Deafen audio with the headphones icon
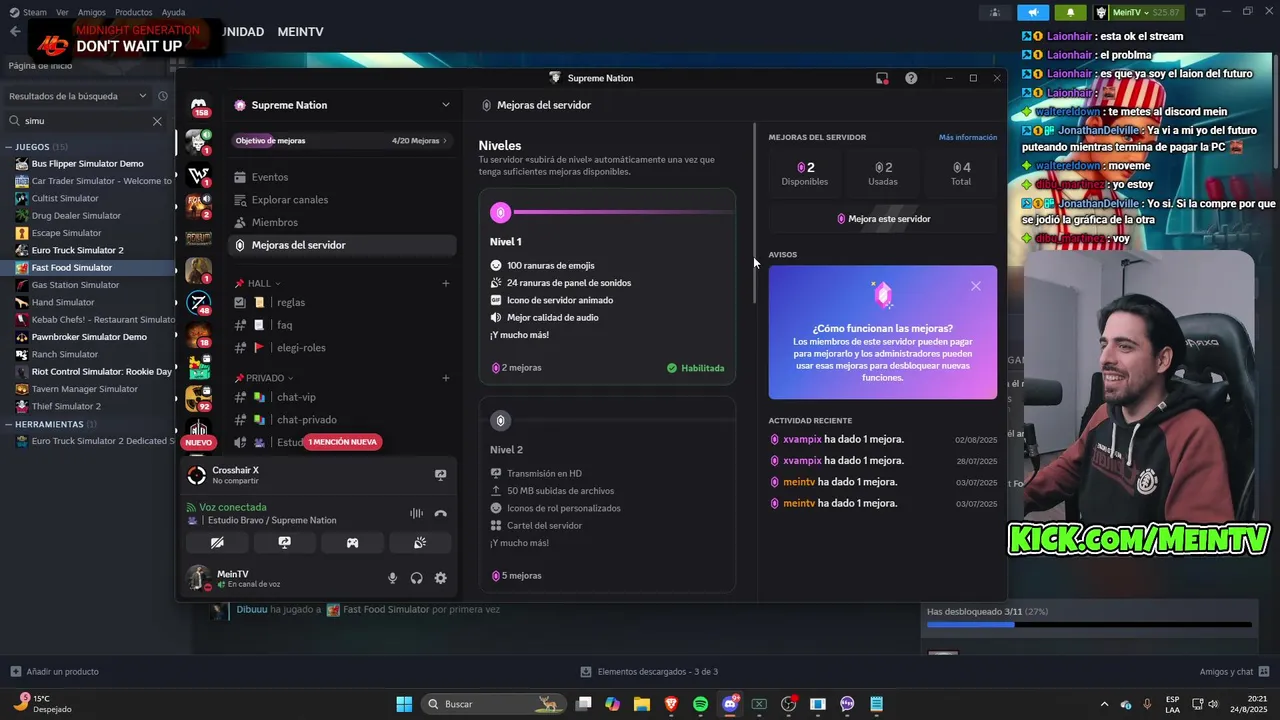 coord(416,578)
